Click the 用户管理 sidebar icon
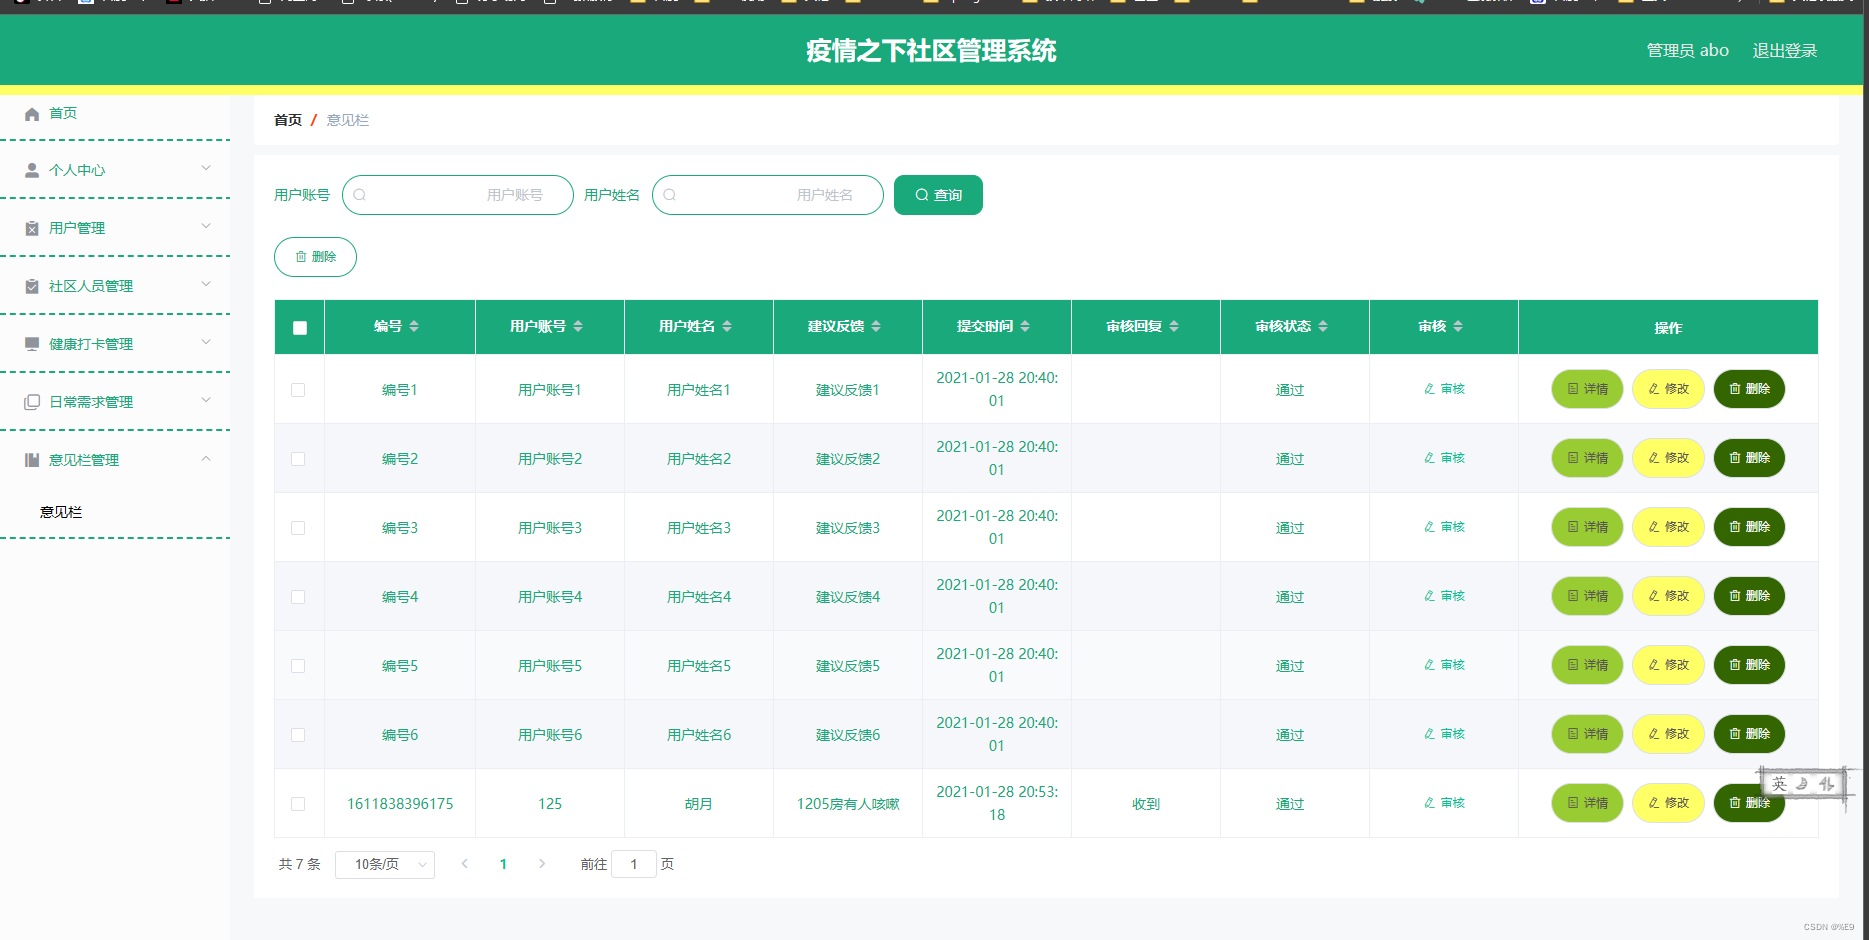Screen dimensions: 1869x940 click(x=32, y=229)
